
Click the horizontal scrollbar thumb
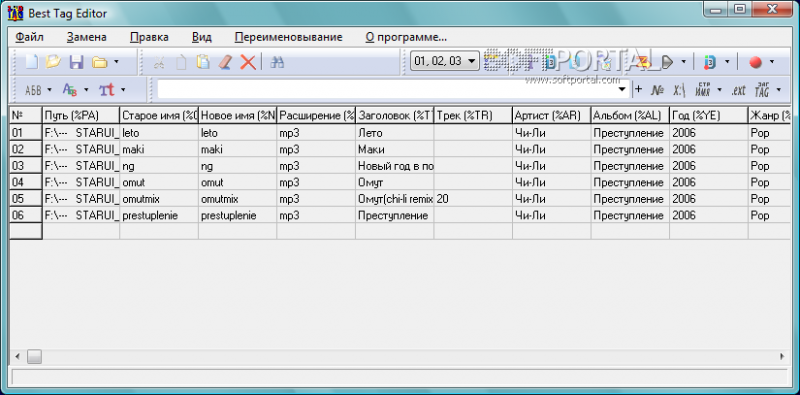(34, 356)
